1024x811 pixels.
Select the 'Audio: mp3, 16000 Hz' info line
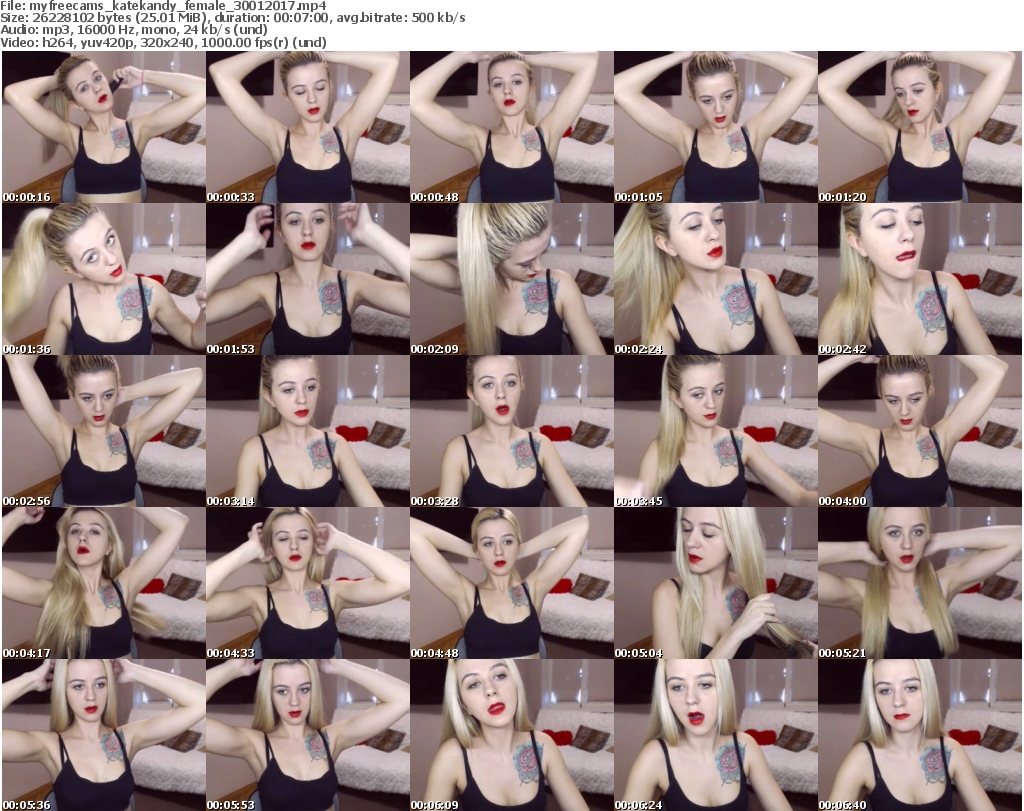(x=134, y=30)
